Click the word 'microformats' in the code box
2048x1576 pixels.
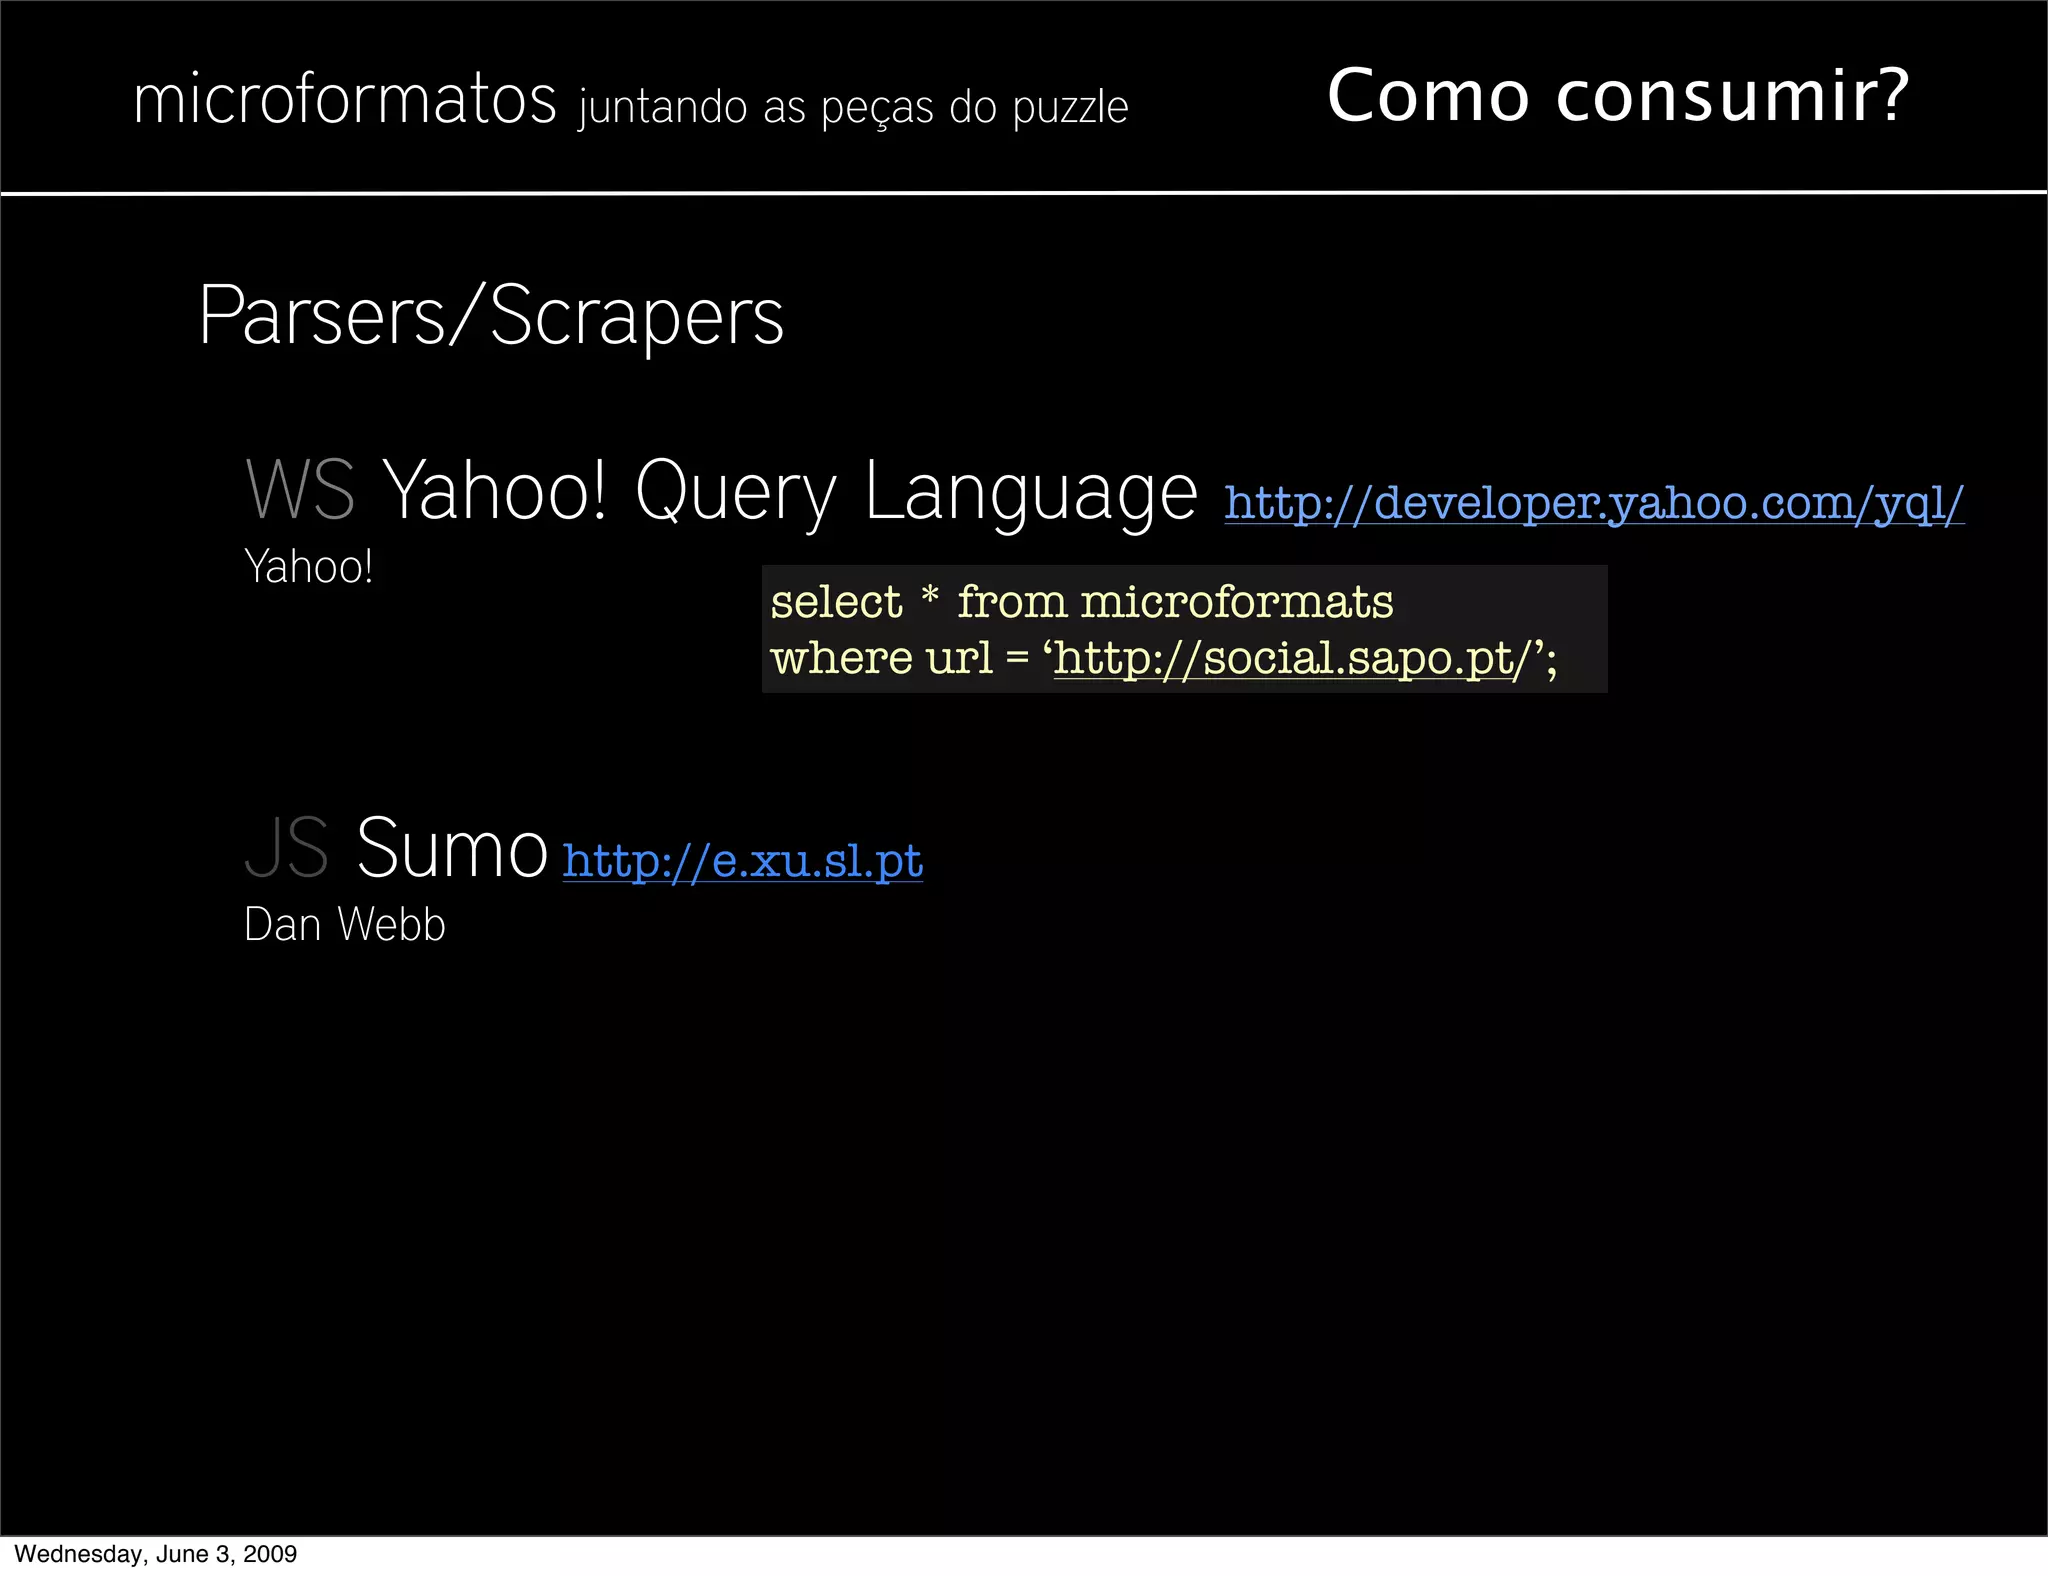tap(1236, 602)
